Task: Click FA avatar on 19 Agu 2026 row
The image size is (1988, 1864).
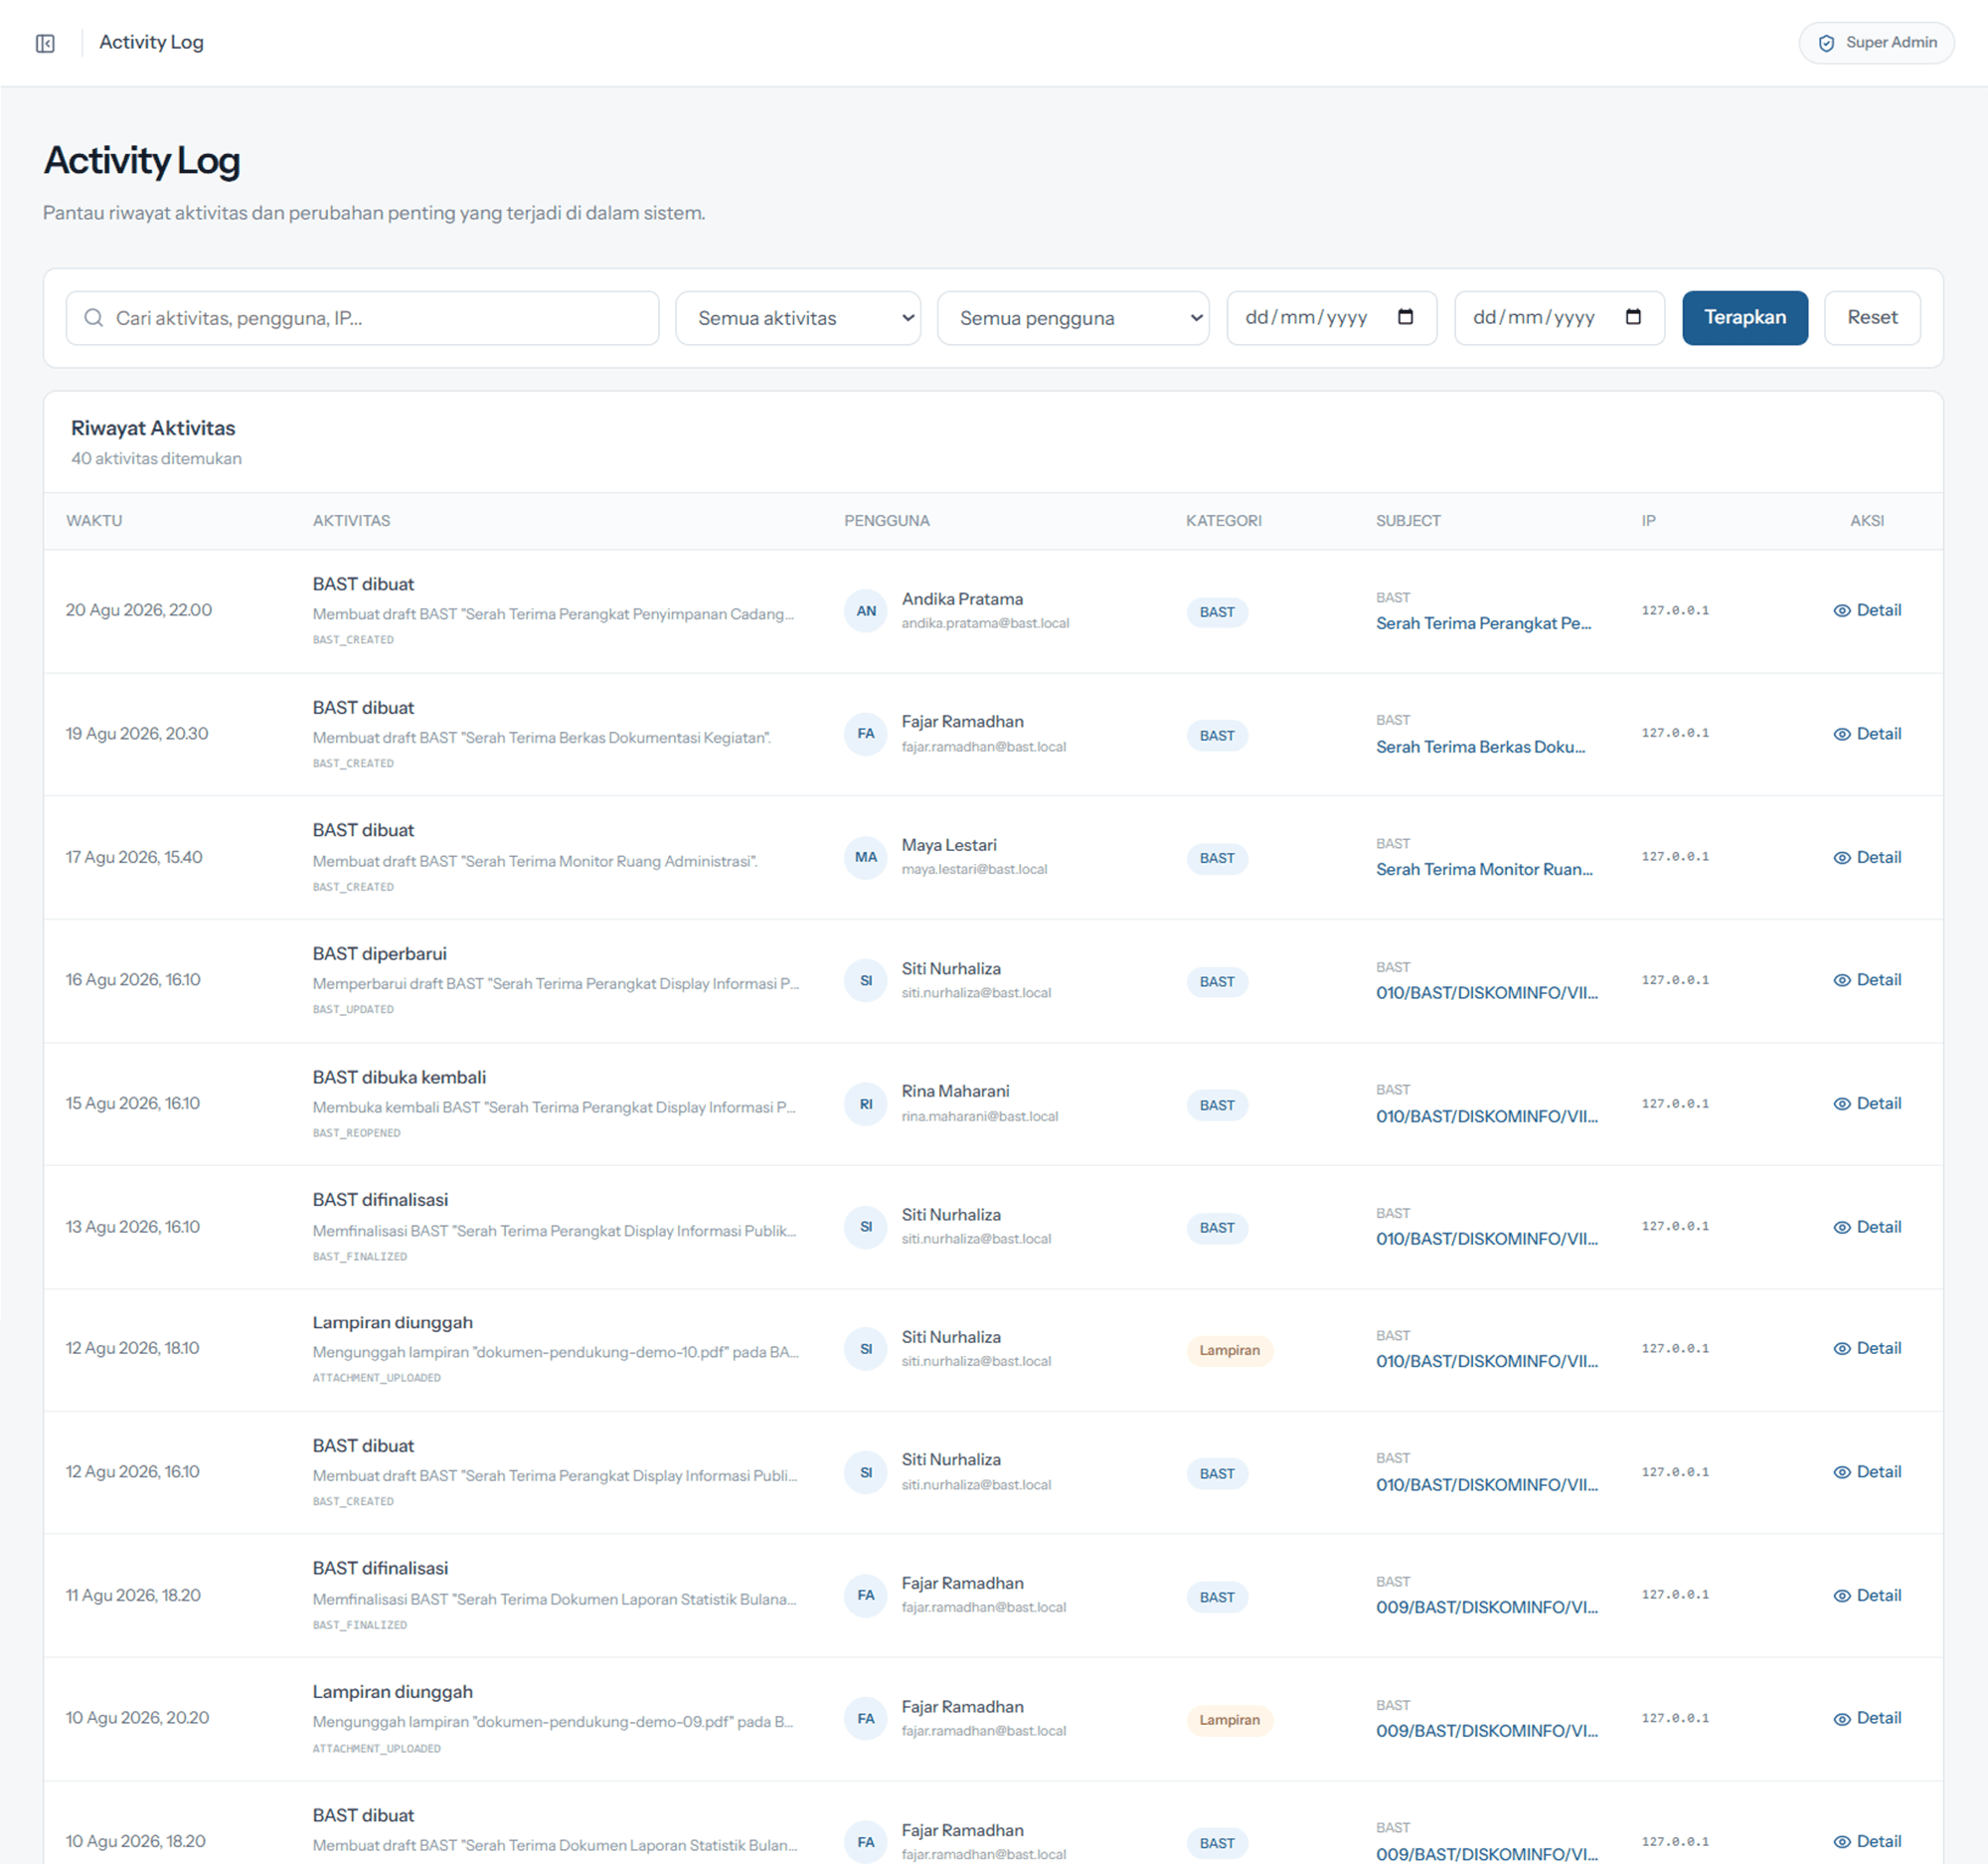Action: [866, 734]
